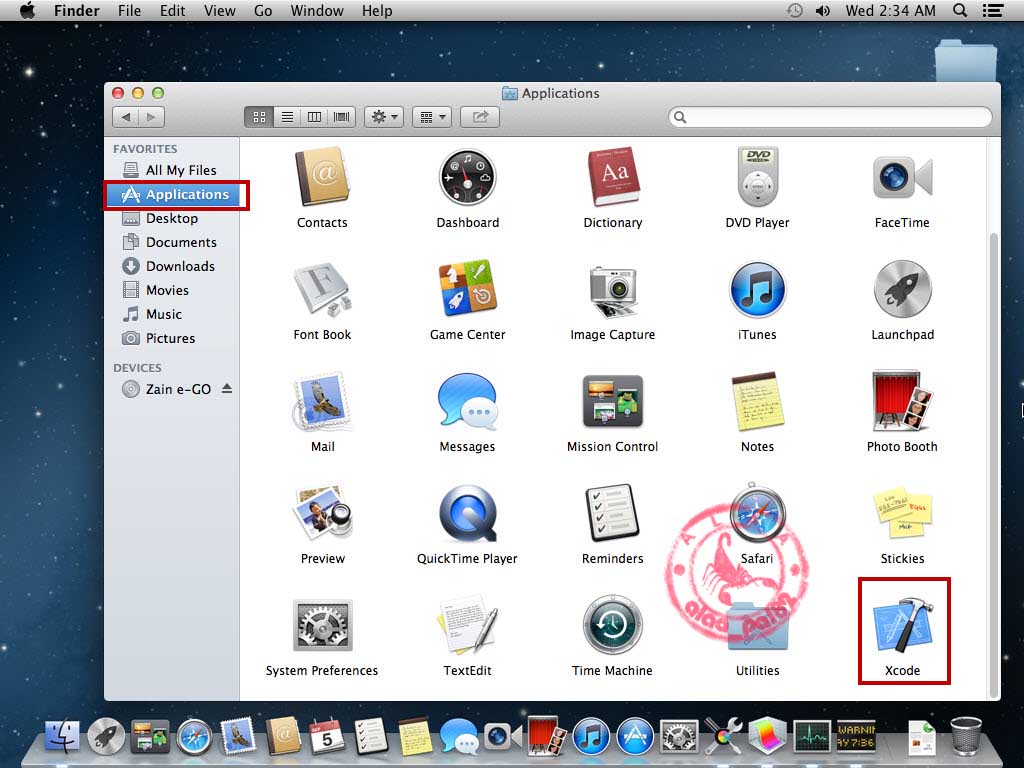The width and height of the screenshot is (1024, 768).
Task: Open Desktop in the sidebar
Action: pos(171,218)
